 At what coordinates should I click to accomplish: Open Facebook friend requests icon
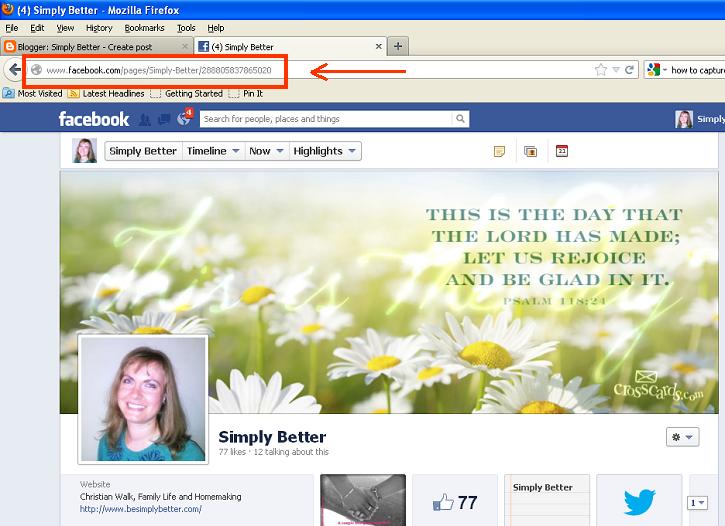point(145,120)
